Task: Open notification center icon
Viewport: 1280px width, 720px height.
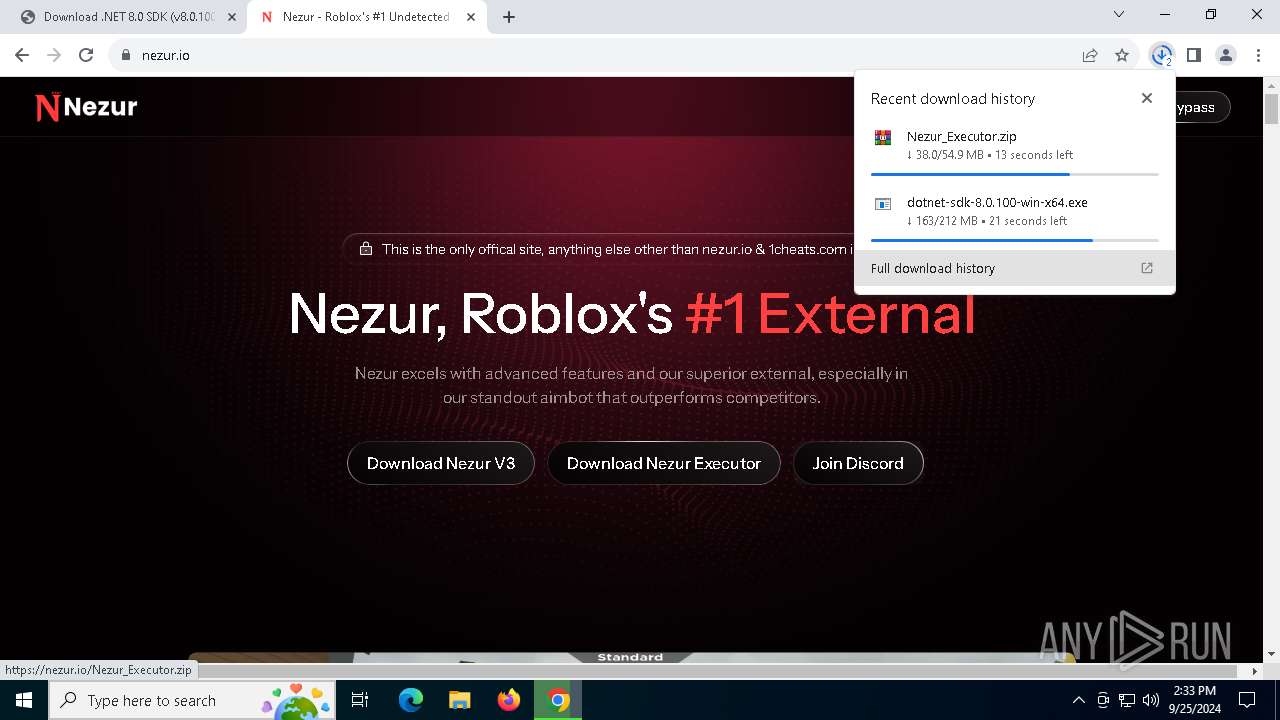Action: (1247, 700)
